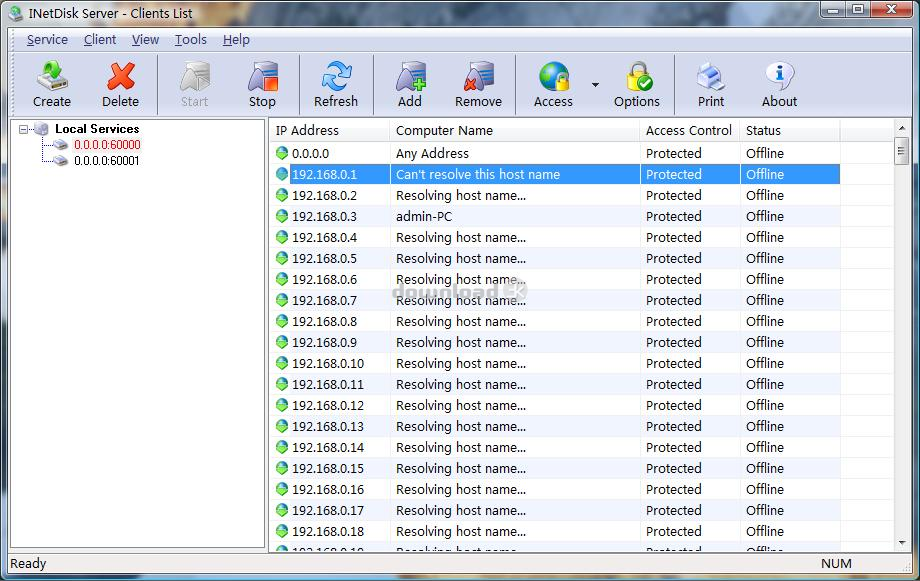
Task: Click the globe icon for 192.168.0.18
Action: coord(282,532)
